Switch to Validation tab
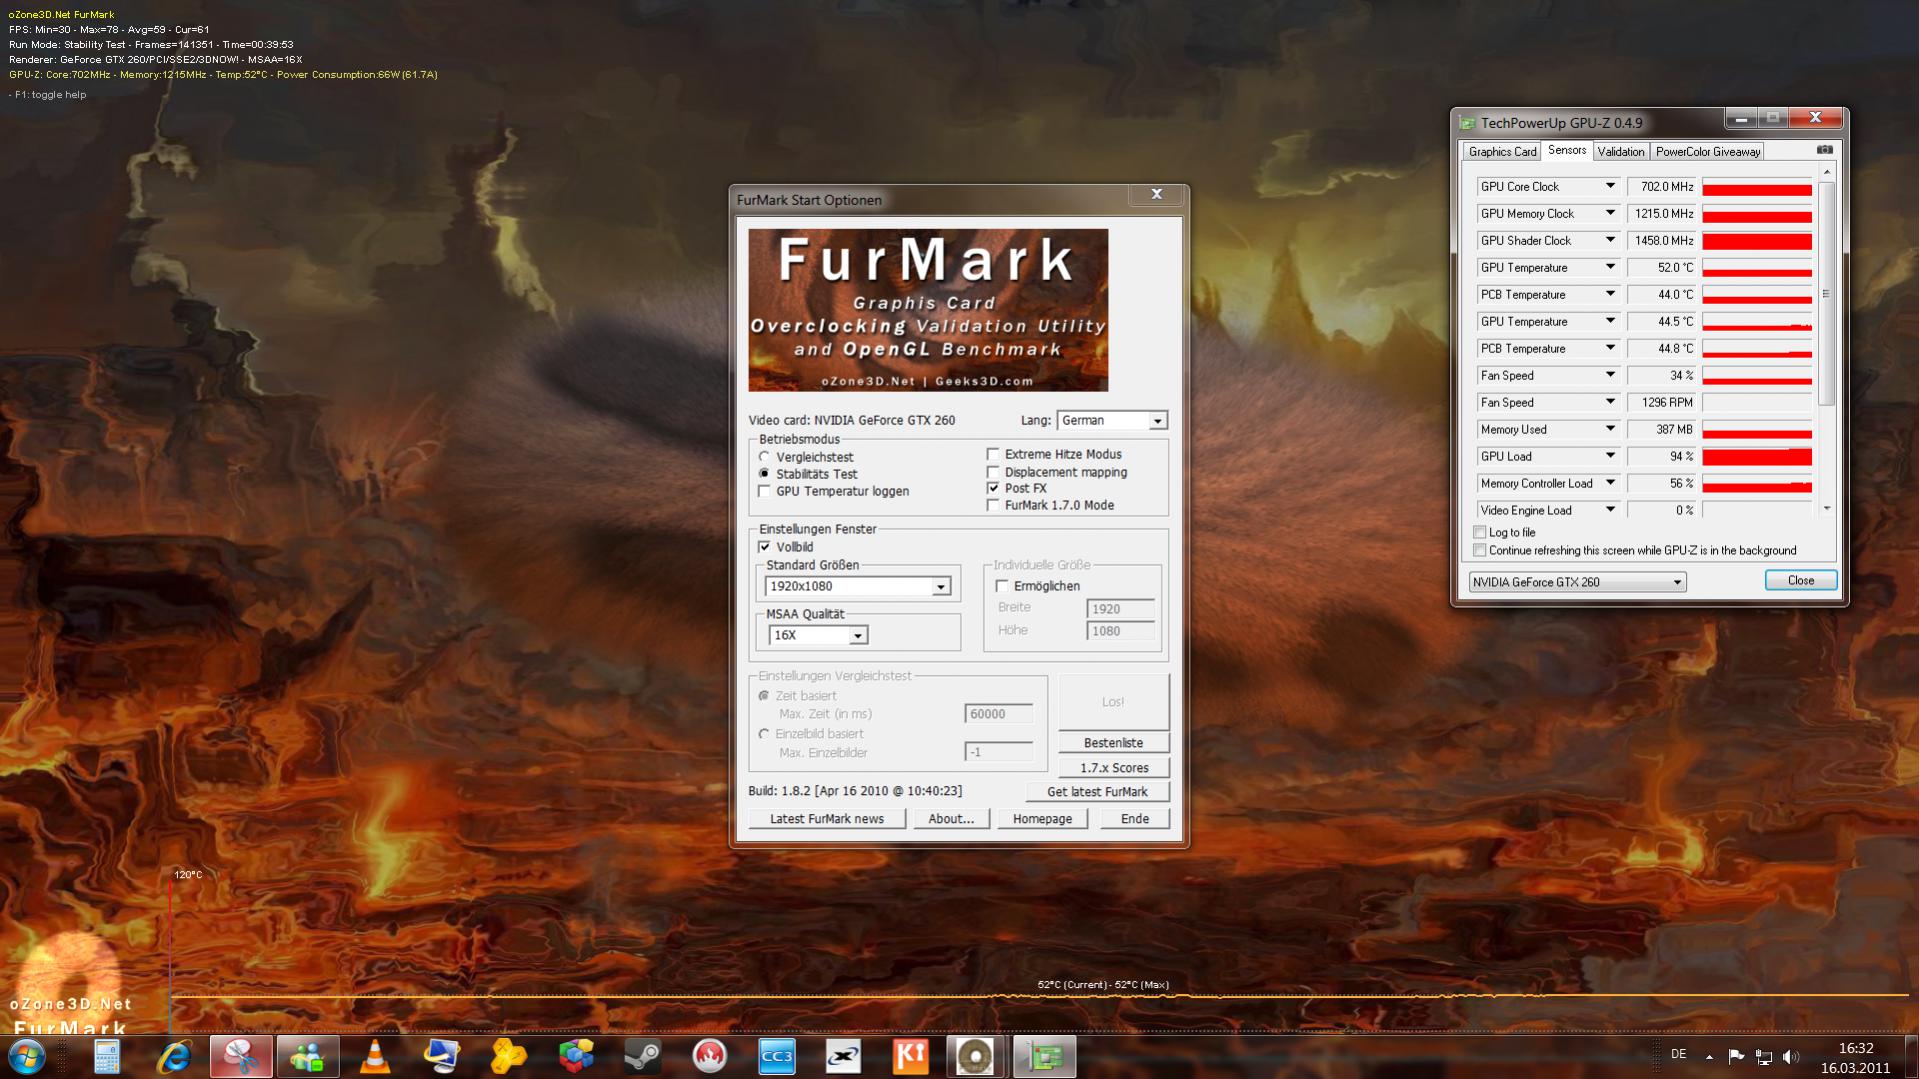 click(1620, 152)
